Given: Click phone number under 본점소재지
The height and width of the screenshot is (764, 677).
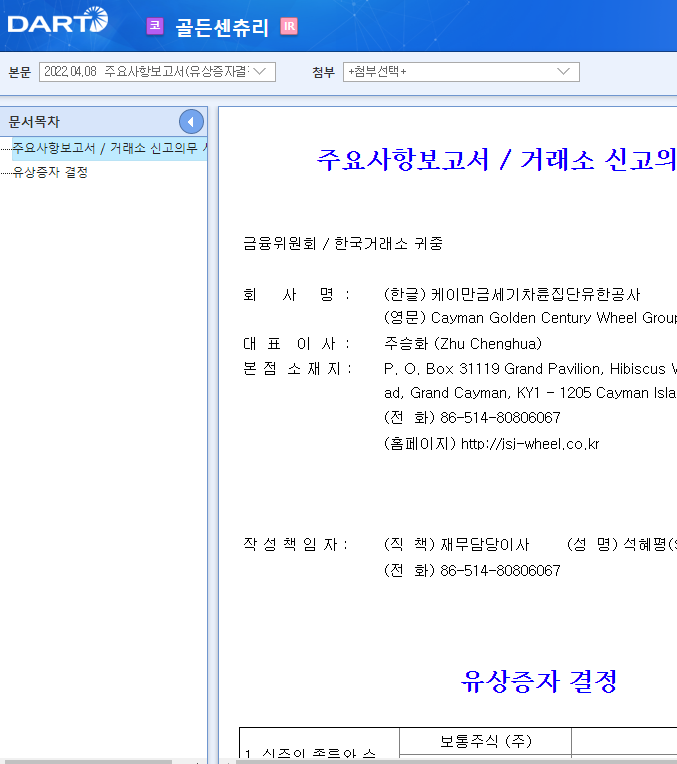Looking at the screenshot, I should coord(500,418).
